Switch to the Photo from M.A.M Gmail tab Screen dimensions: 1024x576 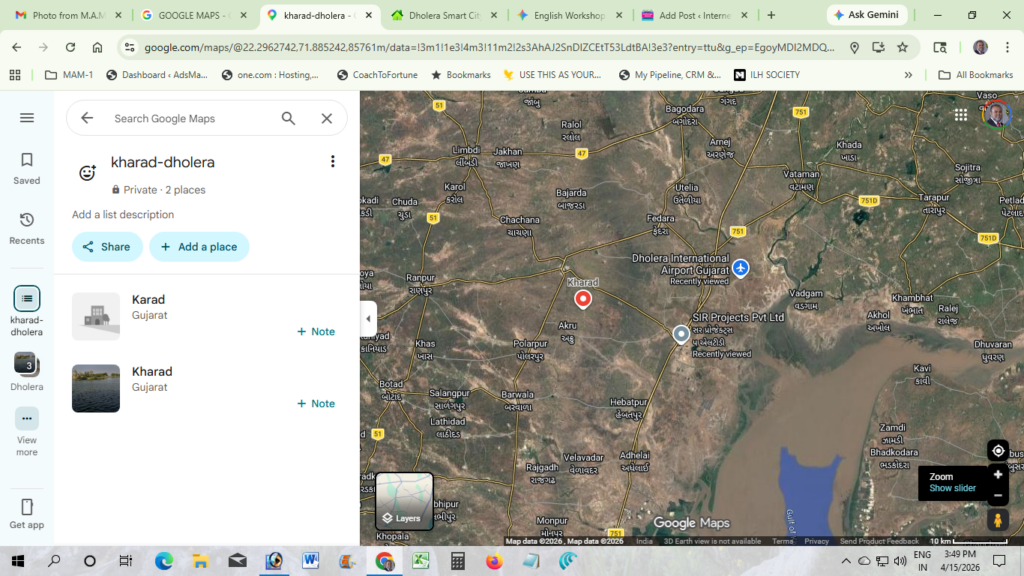(x=68, y=15)
